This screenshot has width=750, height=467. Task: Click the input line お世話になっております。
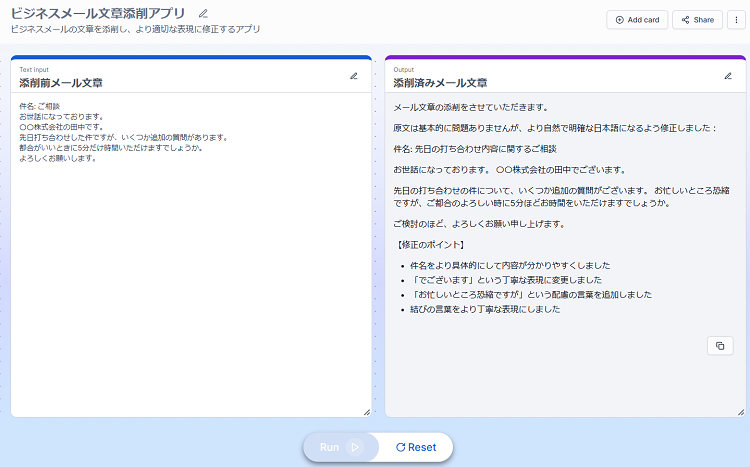(61, 117)
